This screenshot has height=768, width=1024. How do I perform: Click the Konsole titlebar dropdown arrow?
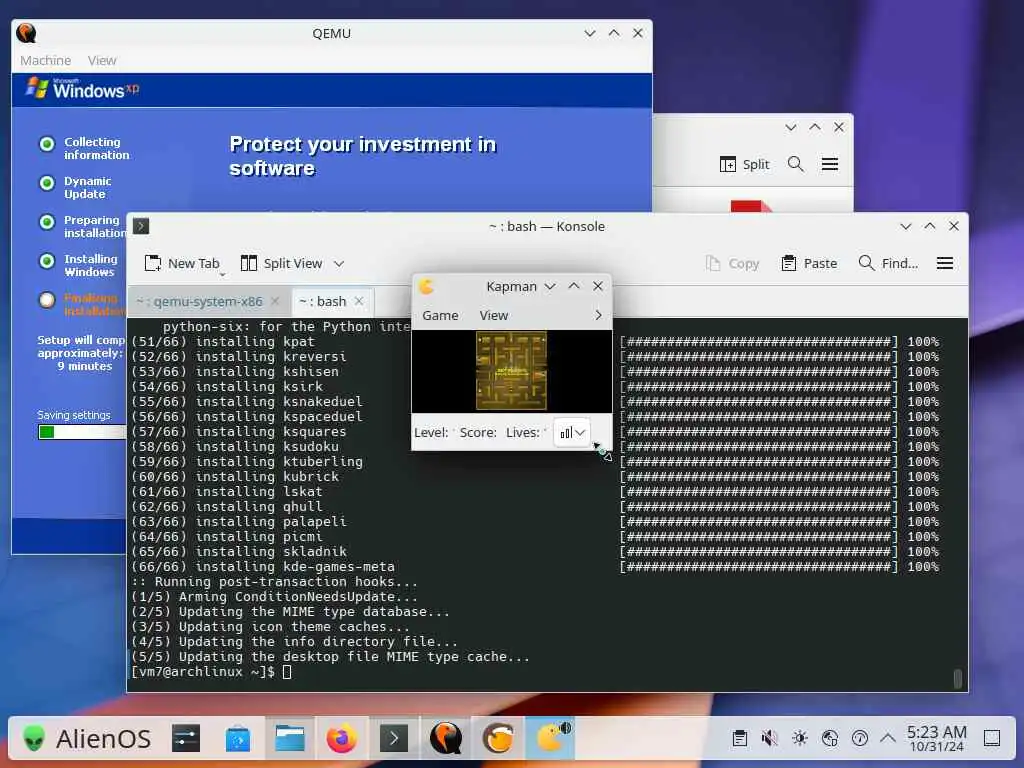[x=906, y=226]
